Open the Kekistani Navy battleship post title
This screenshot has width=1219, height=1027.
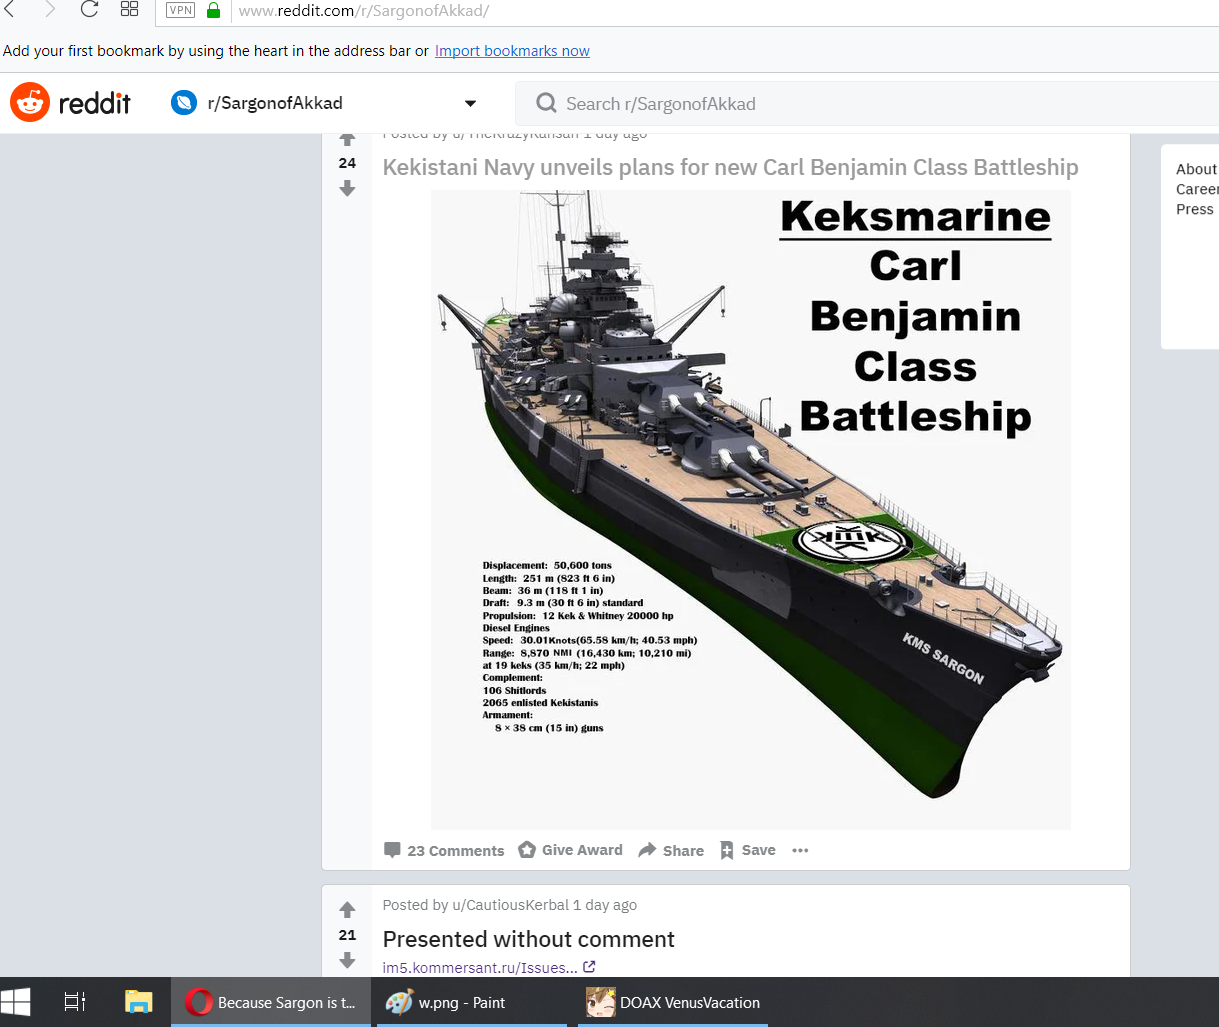(730, 167)
